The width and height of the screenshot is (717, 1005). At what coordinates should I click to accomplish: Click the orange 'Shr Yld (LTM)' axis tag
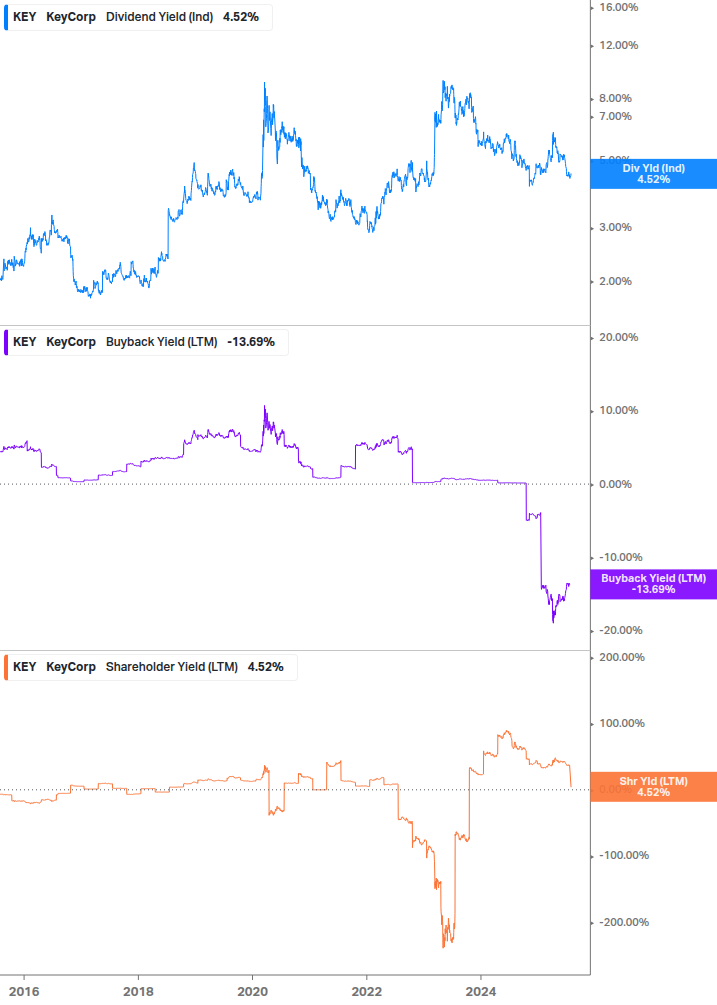(x=654, y=787)
